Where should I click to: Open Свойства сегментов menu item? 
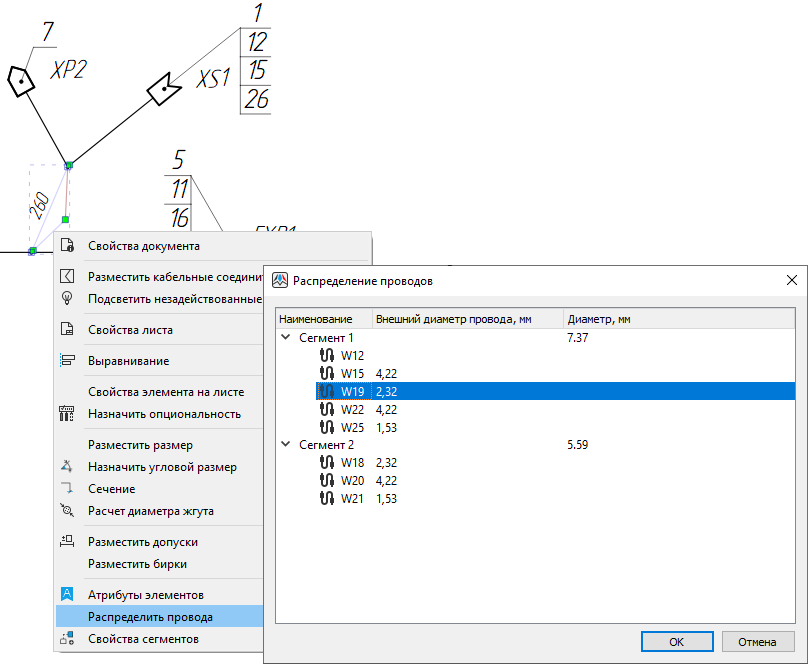pyautogui.click(x=143, y=639)
